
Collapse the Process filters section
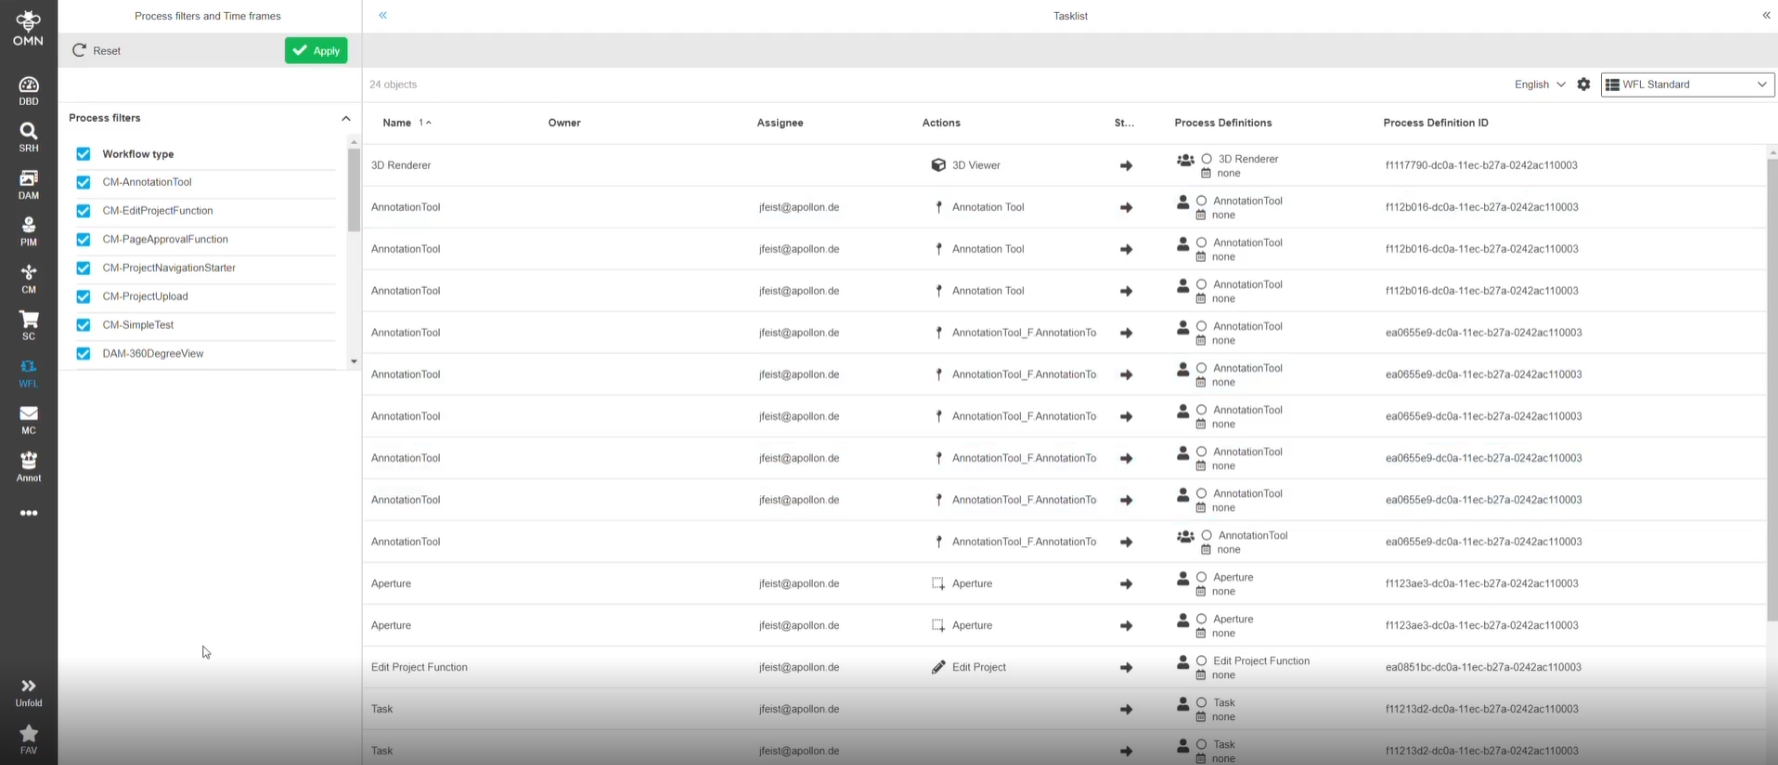click(x=346, y=118)
